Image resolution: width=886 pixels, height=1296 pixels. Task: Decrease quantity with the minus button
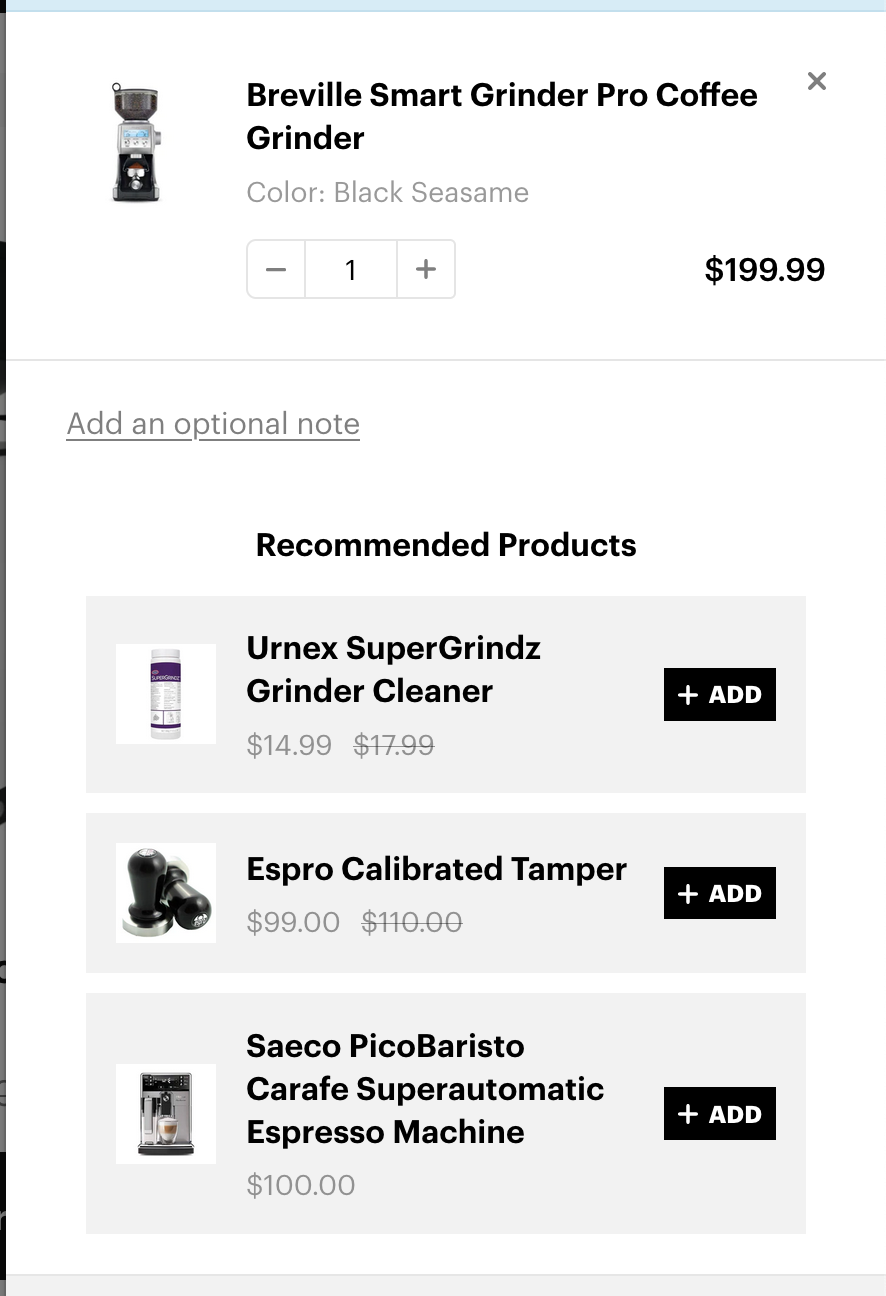pos(276,269)
